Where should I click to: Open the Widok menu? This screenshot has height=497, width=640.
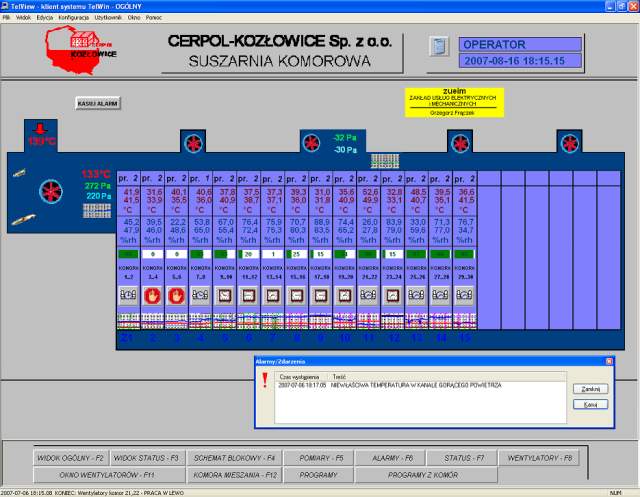point(23,18)
